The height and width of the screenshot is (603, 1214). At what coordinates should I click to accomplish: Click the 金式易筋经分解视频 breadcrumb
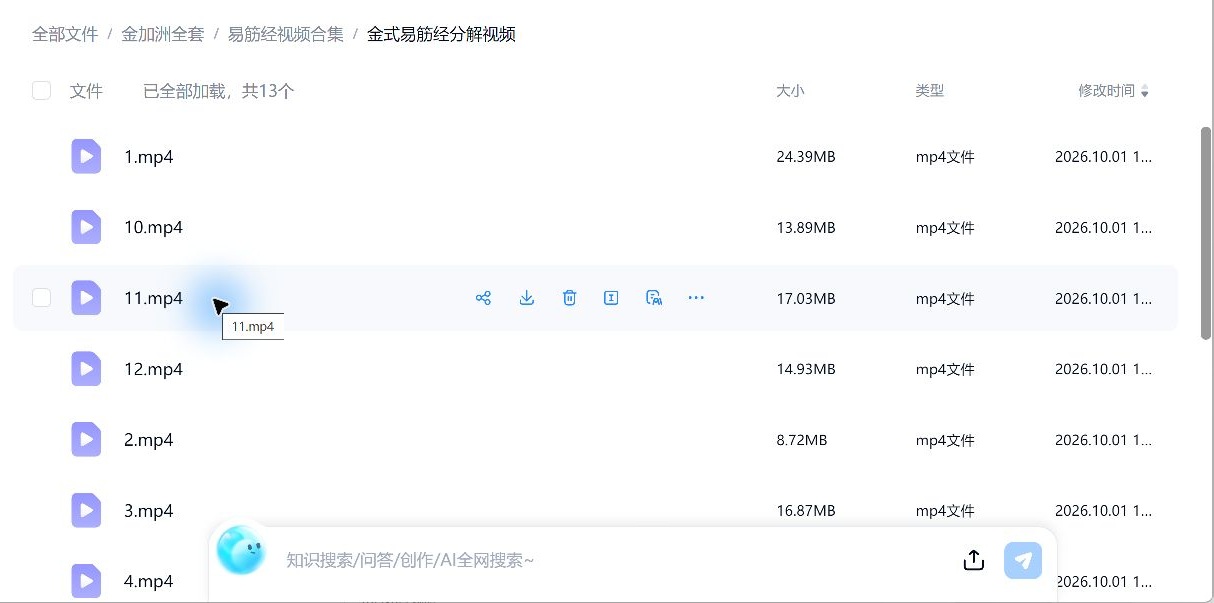click(441, 34)
